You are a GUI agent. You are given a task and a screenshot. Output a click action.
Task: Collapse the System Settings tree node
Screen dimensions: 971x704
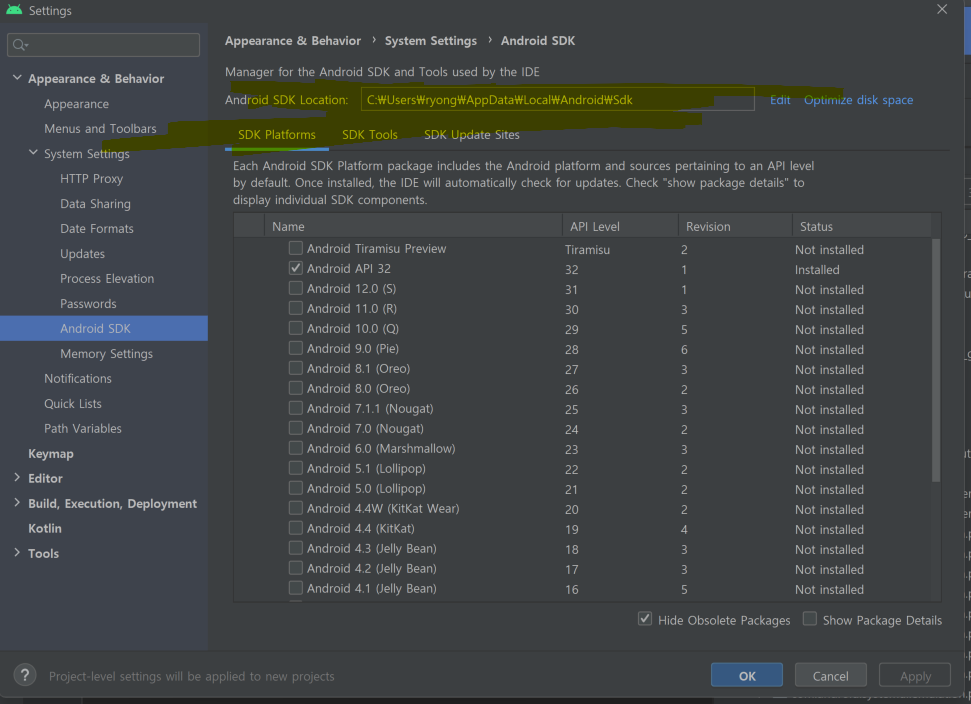coord(33,153)
